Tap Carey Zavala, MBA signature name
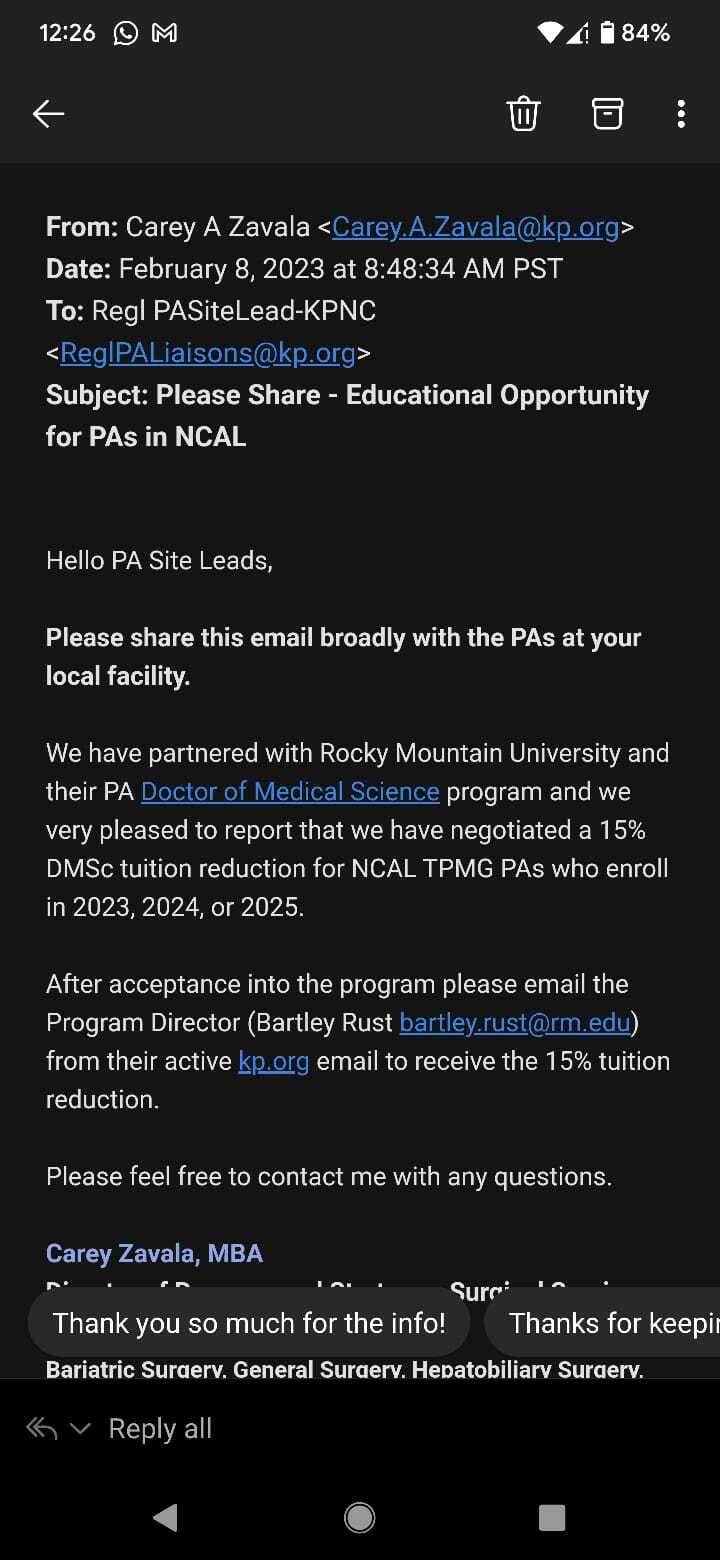This screenshot has width=720, height=1560. pyautogui.click(x=154, y=1253)
